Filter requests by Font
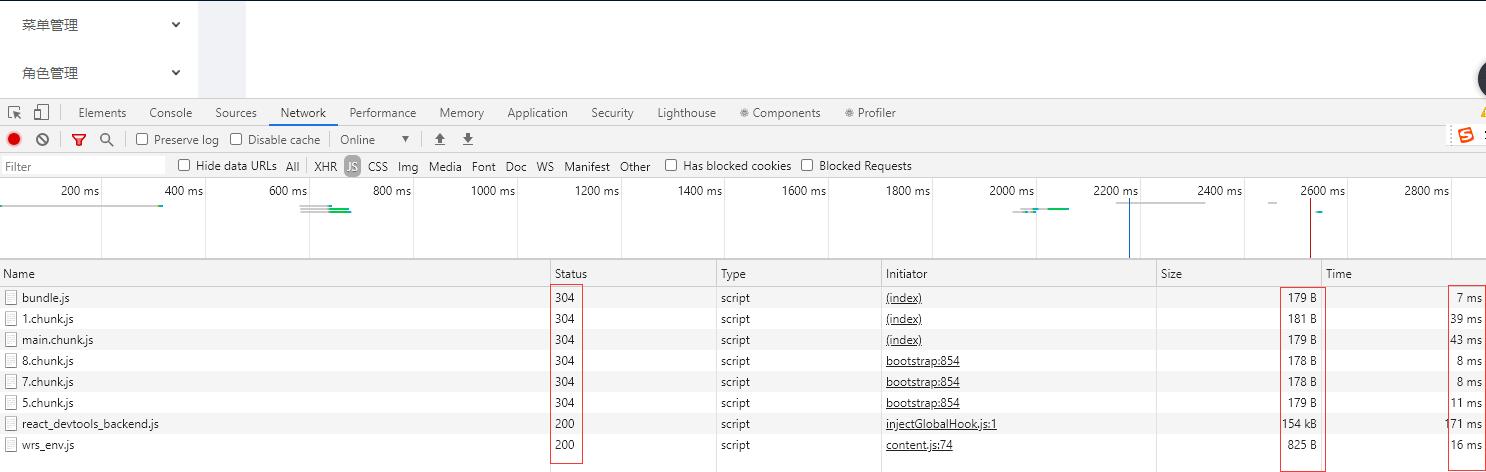This screenshot has height=472, width=1486. (484, 166)
